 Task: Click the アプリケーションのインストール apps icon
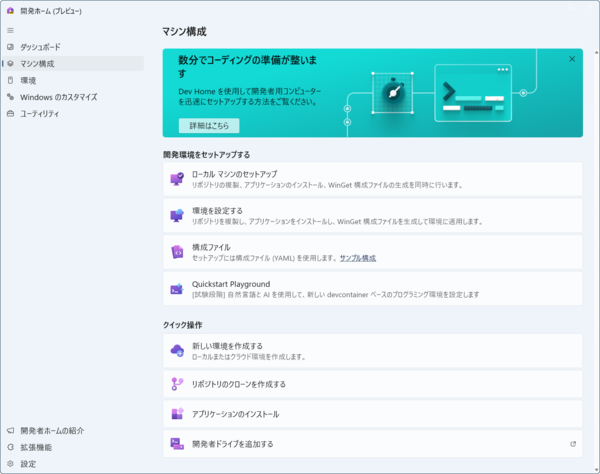click(177, 414)
